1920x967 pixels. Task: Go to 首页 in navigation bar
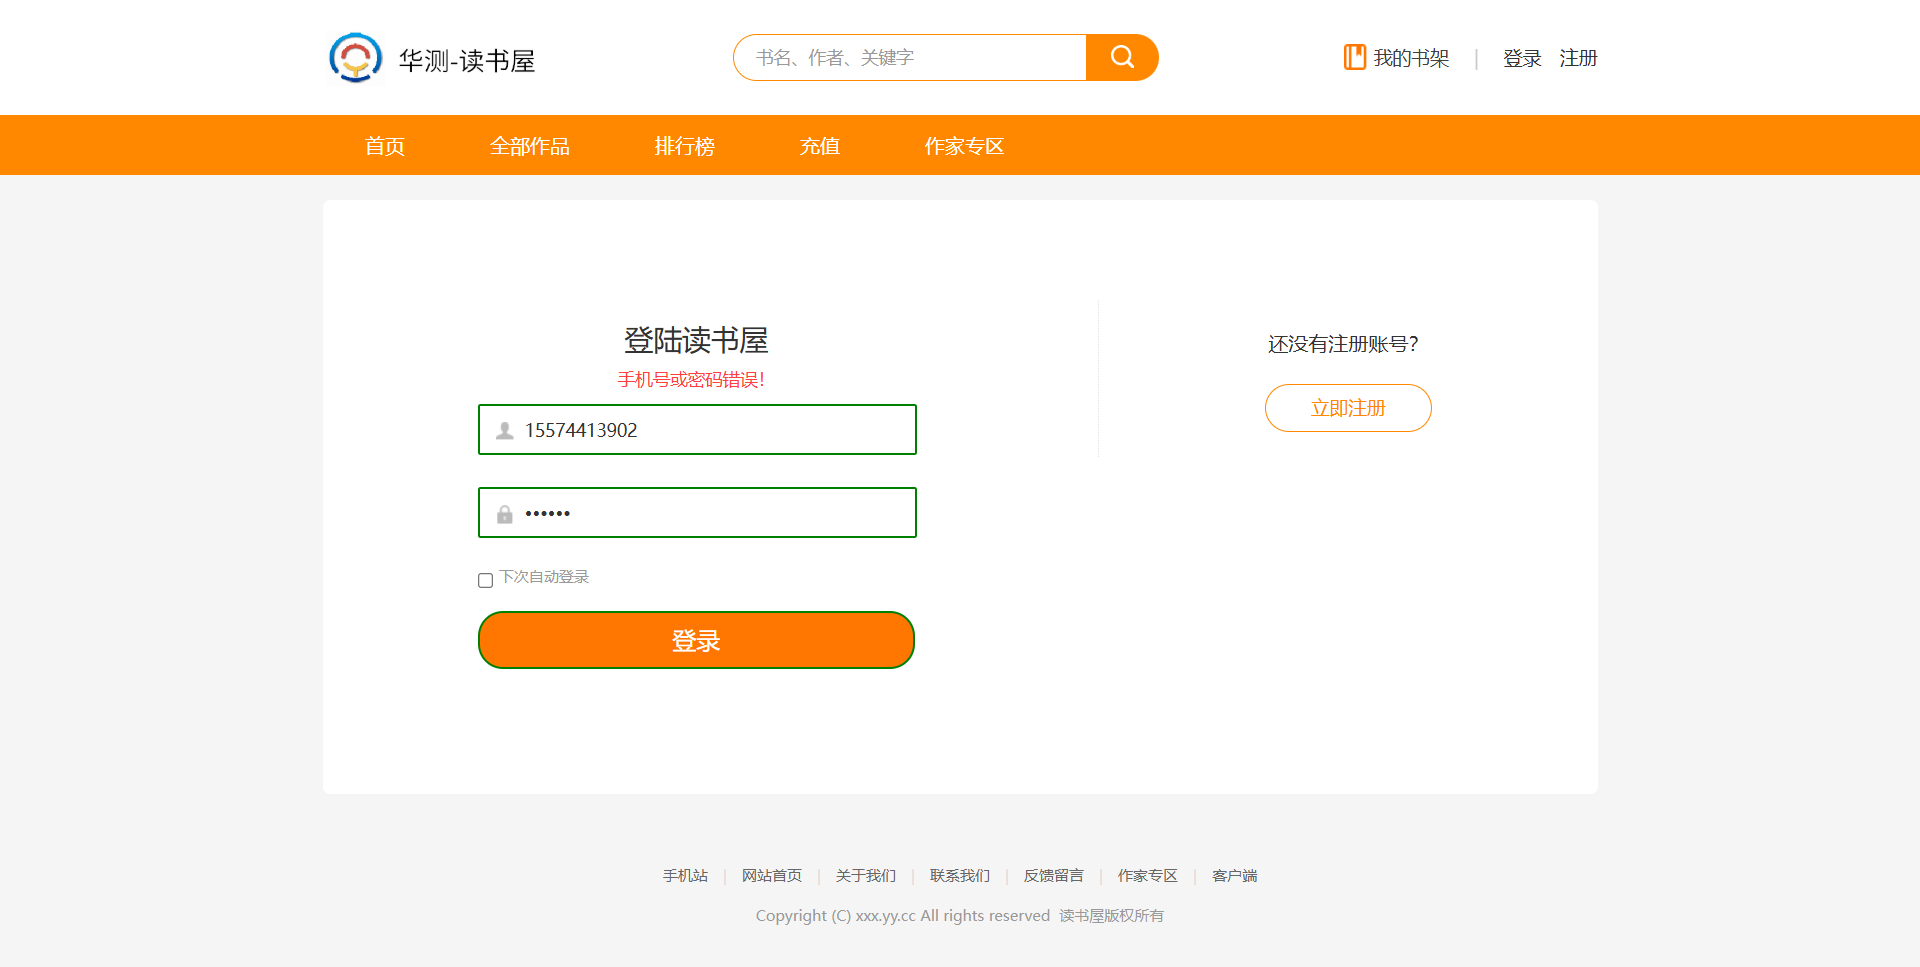[385, 146]
